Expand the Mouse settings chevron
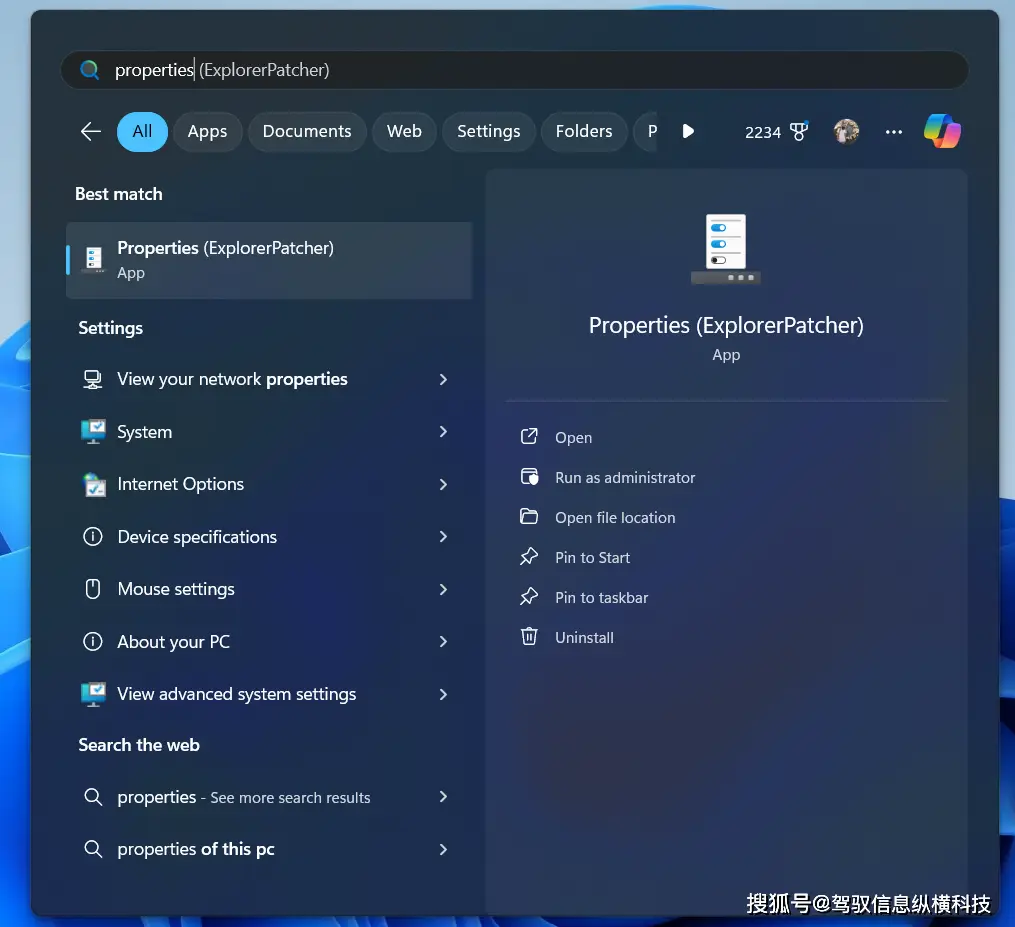This screenshot has width=1015, height=927. 443,589
